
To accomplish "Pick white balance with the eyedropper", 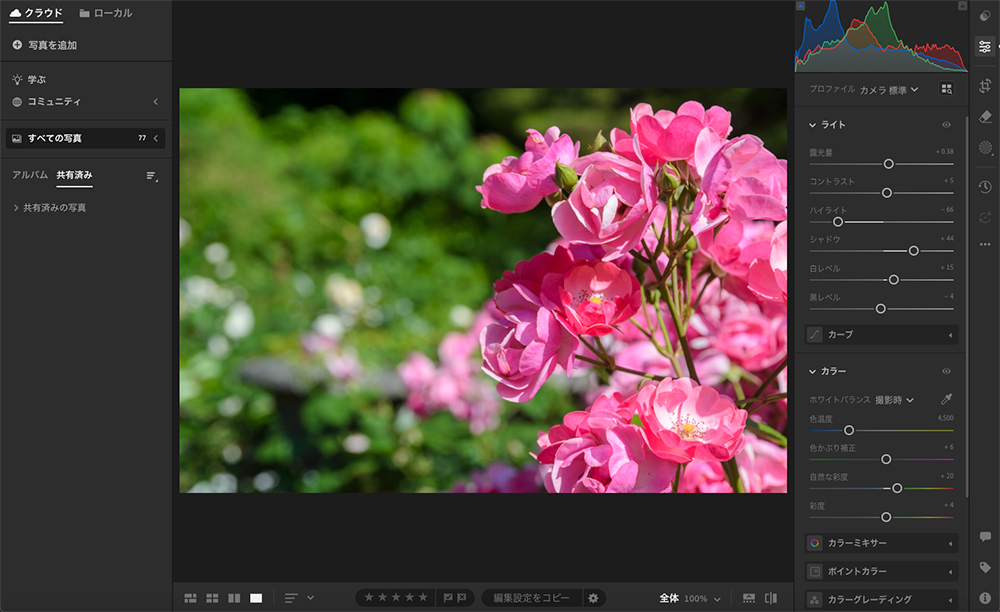I will tap(946, 399).
